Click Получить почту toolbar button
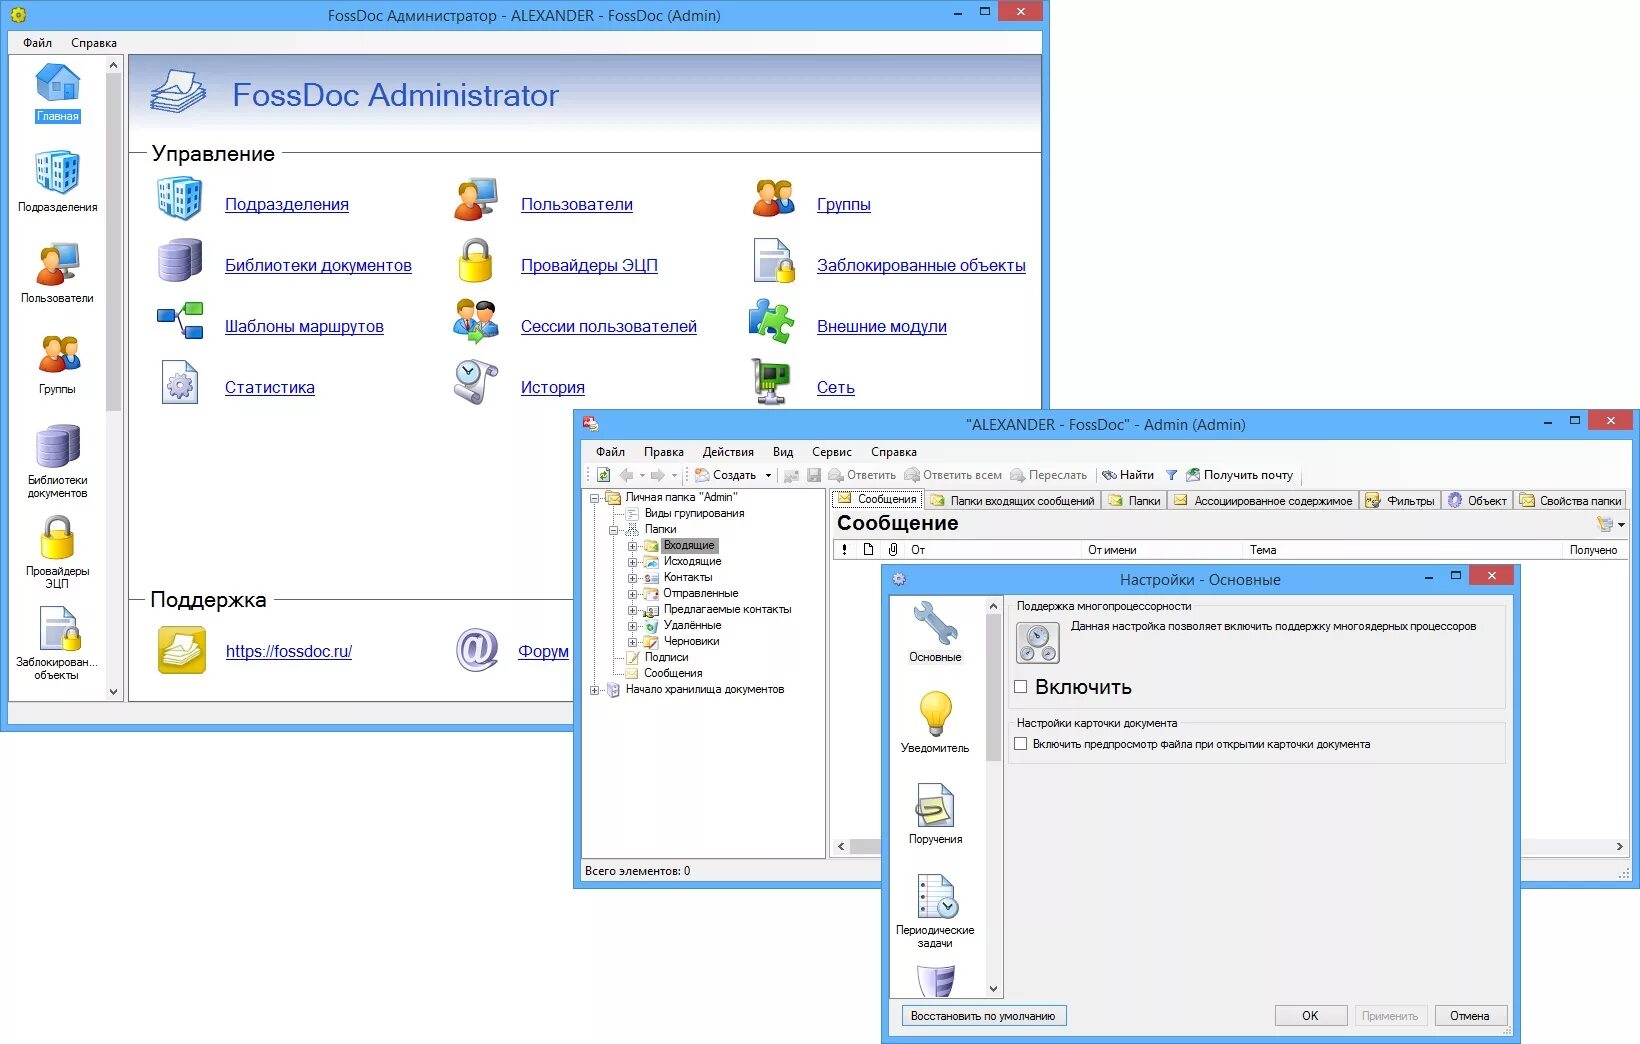The width and height of the screenshot is (1640, 1044). (x=1239, y=475)
